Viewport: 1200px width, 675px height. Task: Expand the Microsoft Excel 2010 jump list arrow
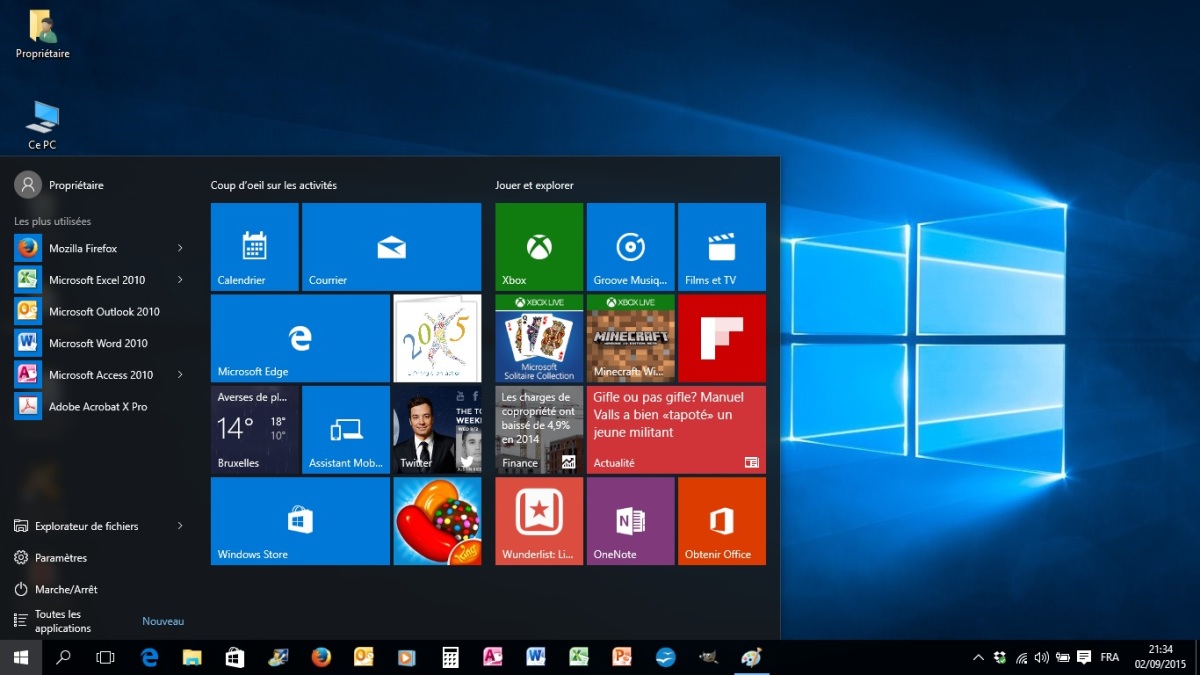coord(180,280)
